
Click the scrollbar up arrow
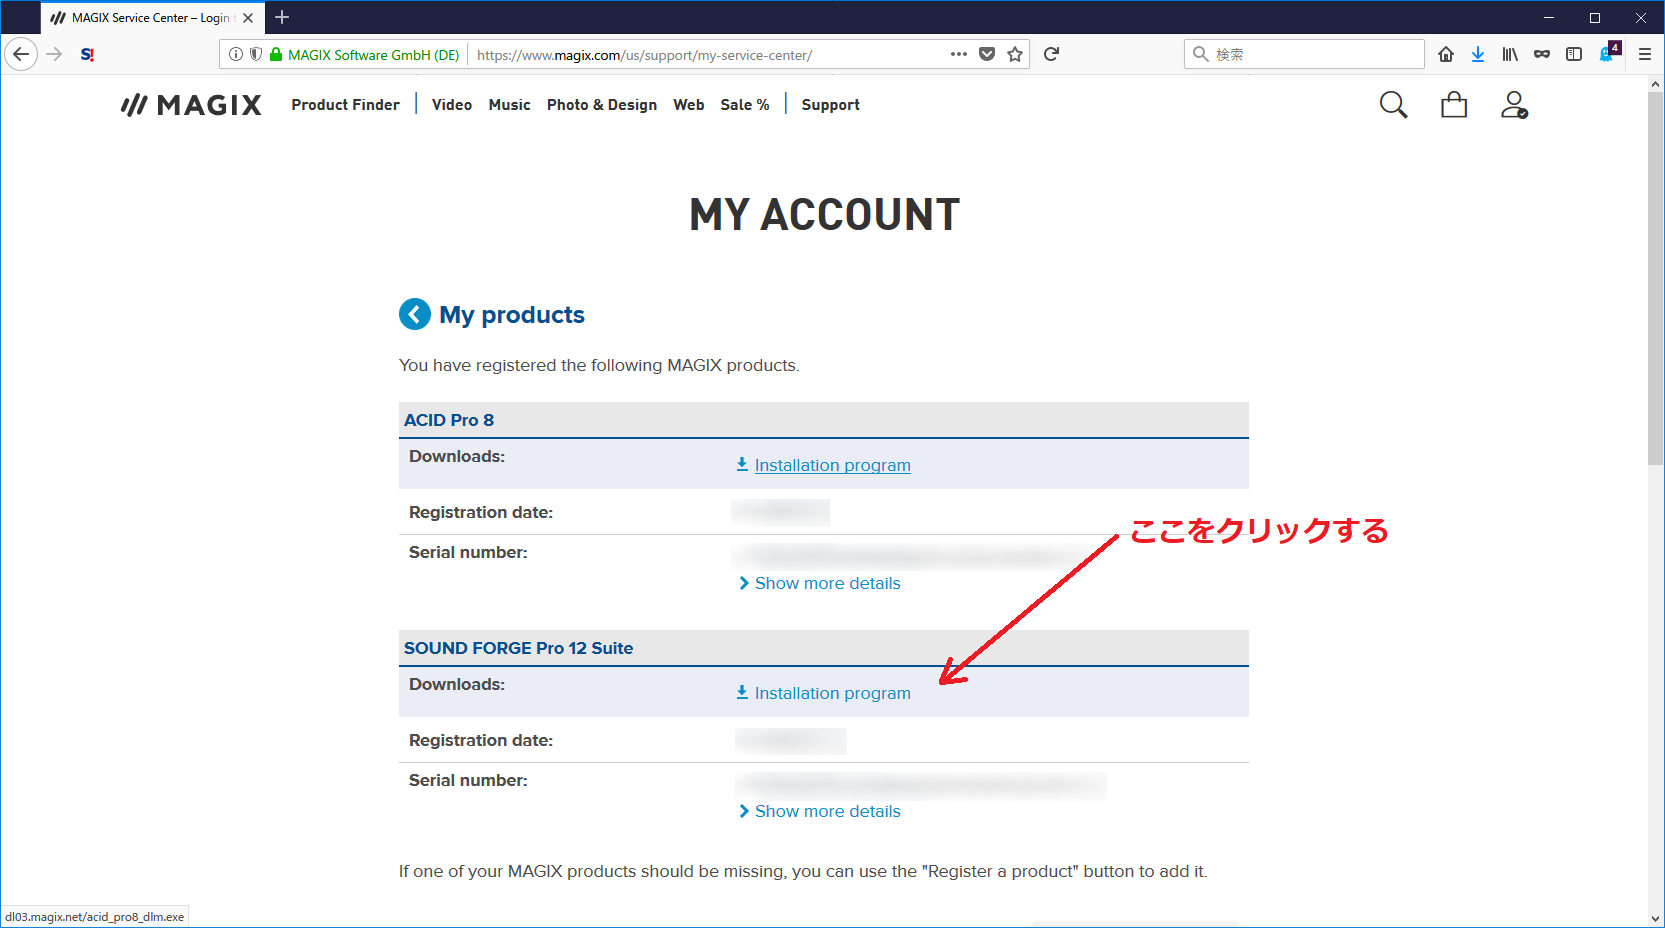pos(1656,84)
